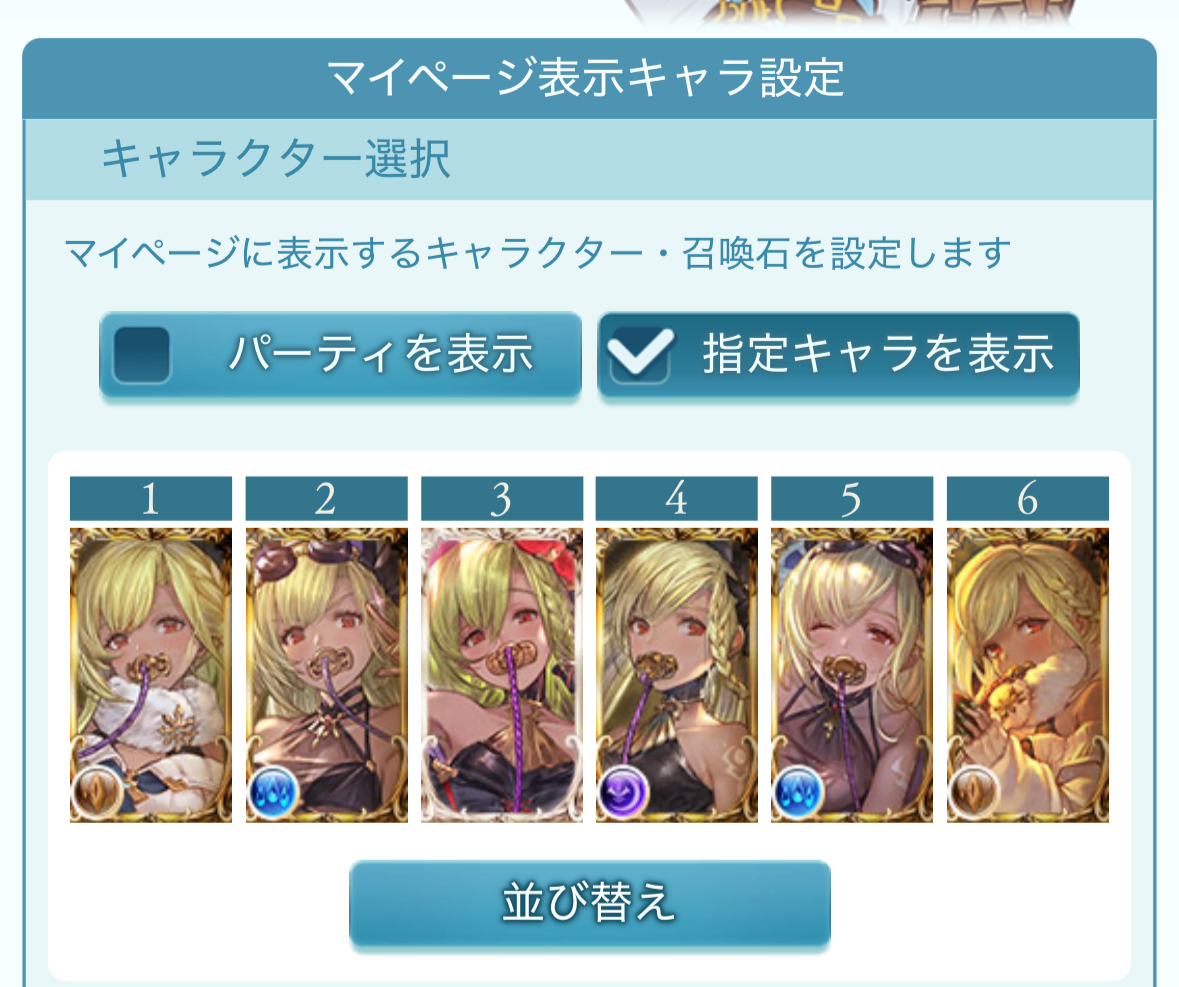Select the character card in slot 6
This screenshot has width=1179, height=987.
tap(1028, 675)
